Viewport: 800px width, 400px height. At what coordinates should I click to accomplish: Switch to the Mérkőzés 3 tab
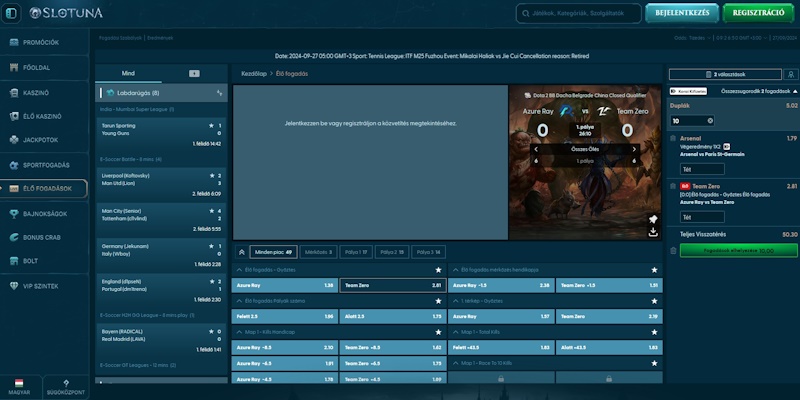[x=318, y=252]
